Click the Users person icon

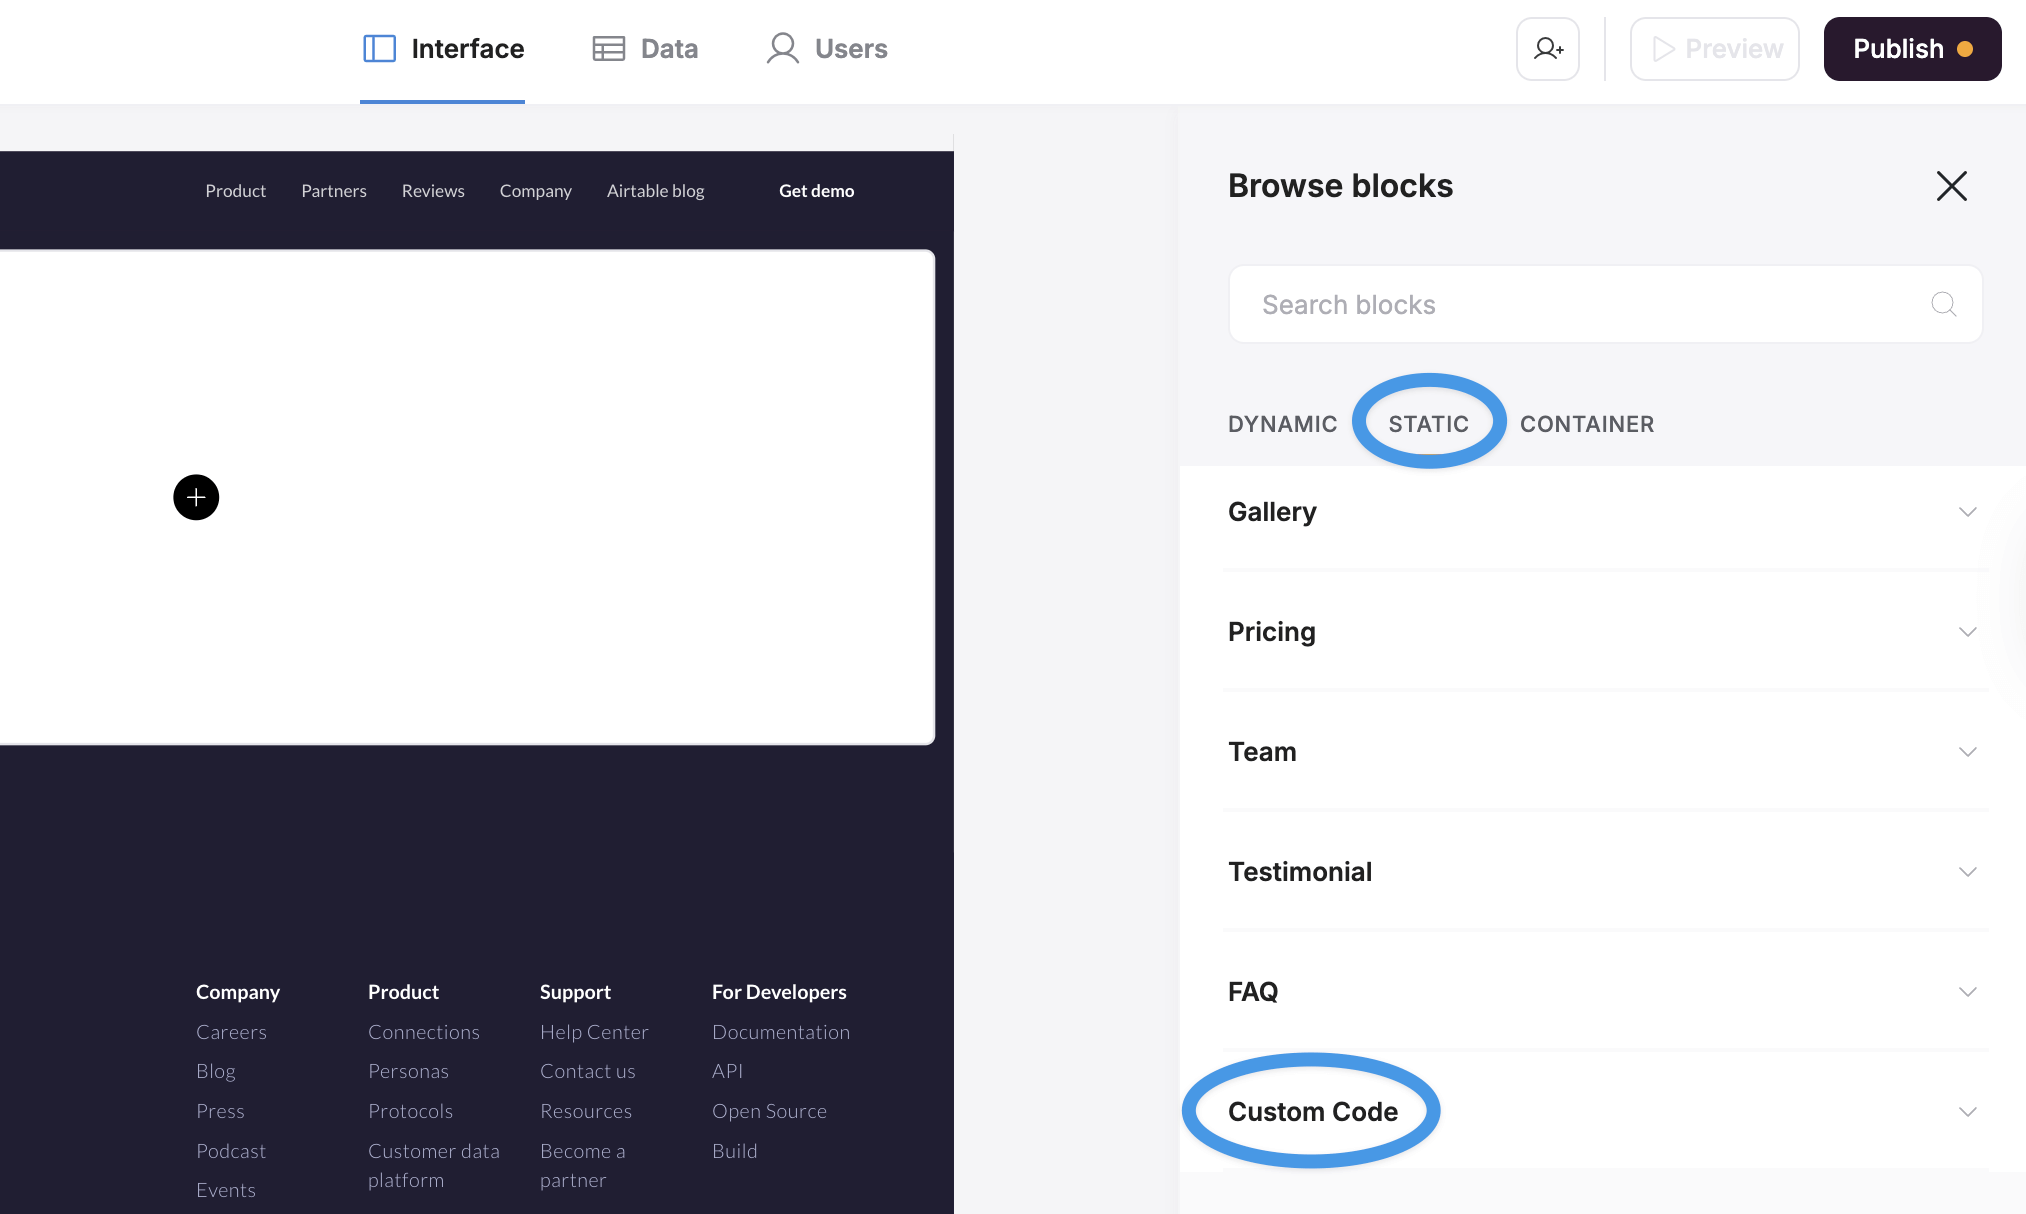[x=782, y=49]
